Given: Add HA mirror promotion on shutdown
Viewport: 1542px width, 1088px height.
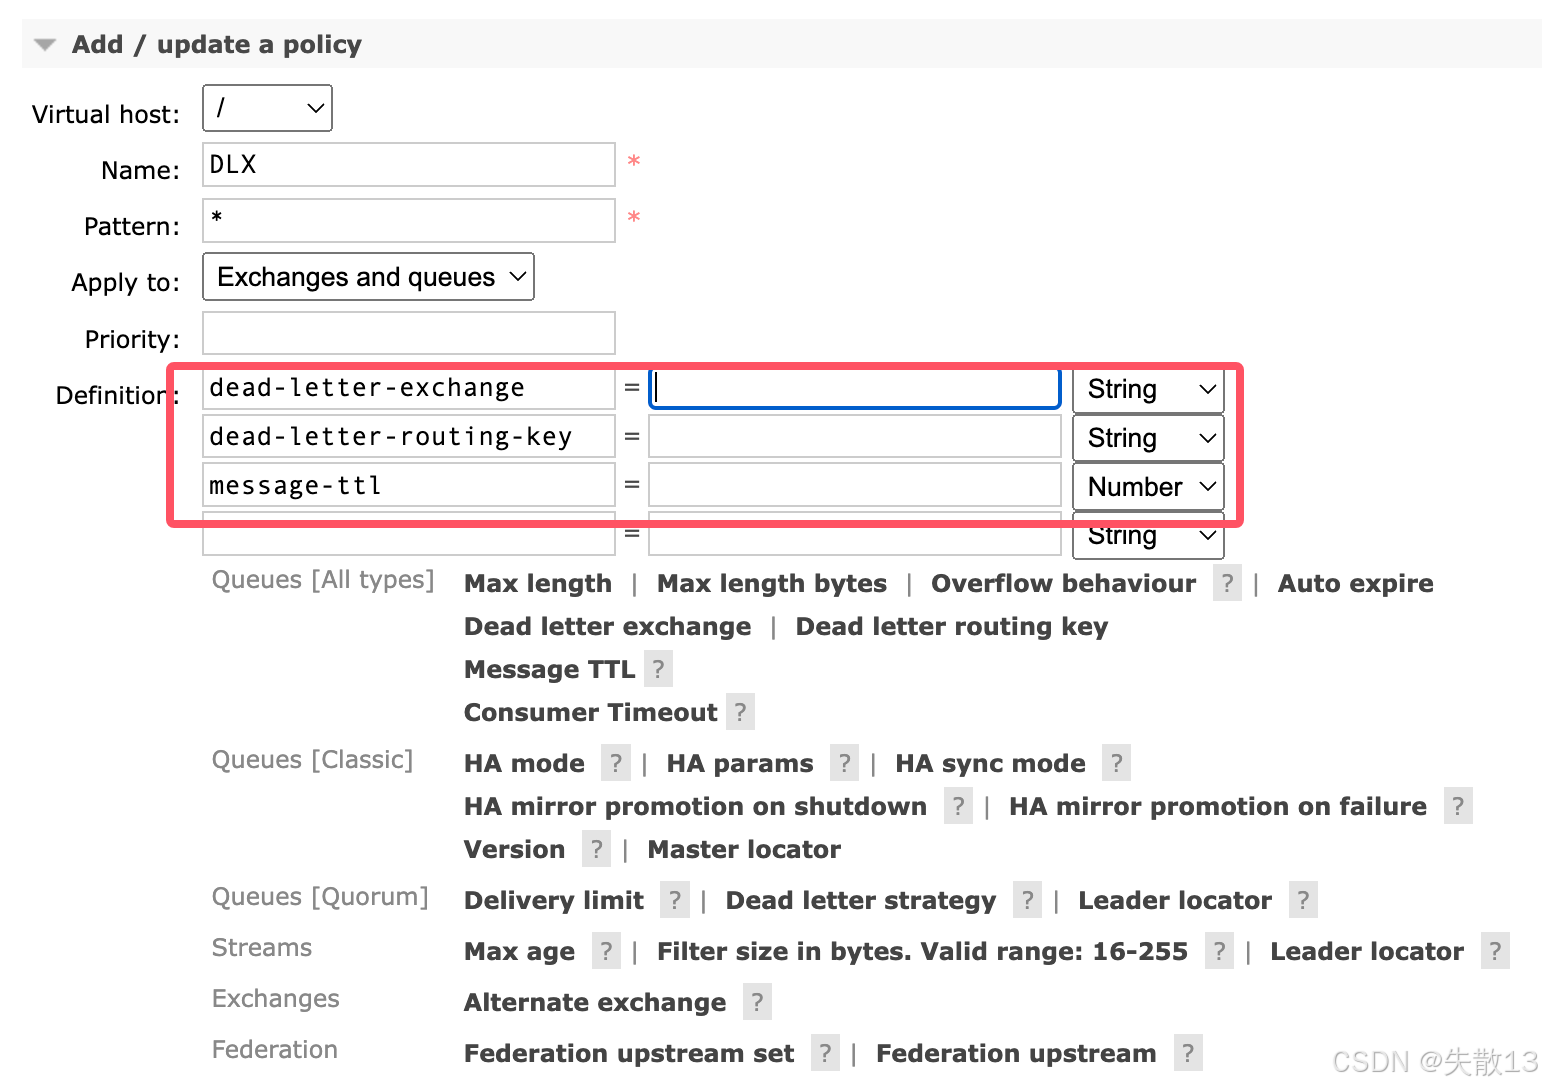Looking at the screenshot, I should click(695, 806).
